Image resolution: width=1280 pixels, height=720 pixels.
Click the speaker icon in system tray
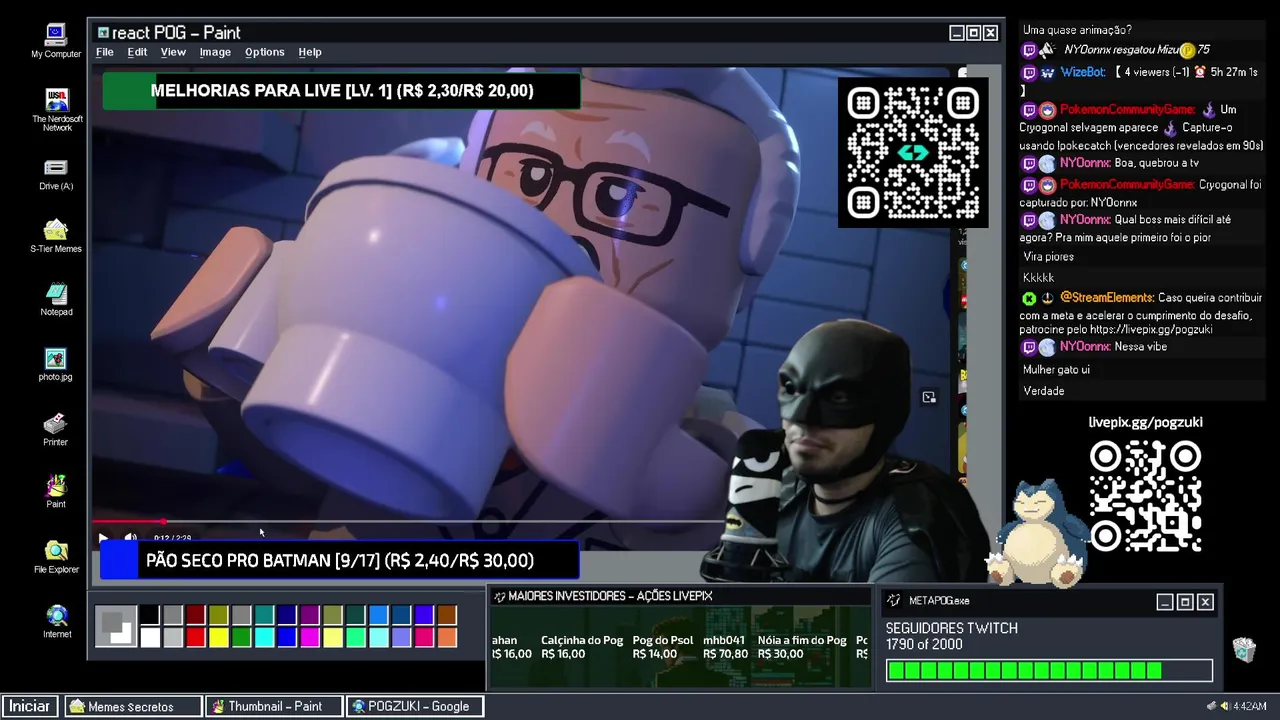click(x=1224, y=706)
